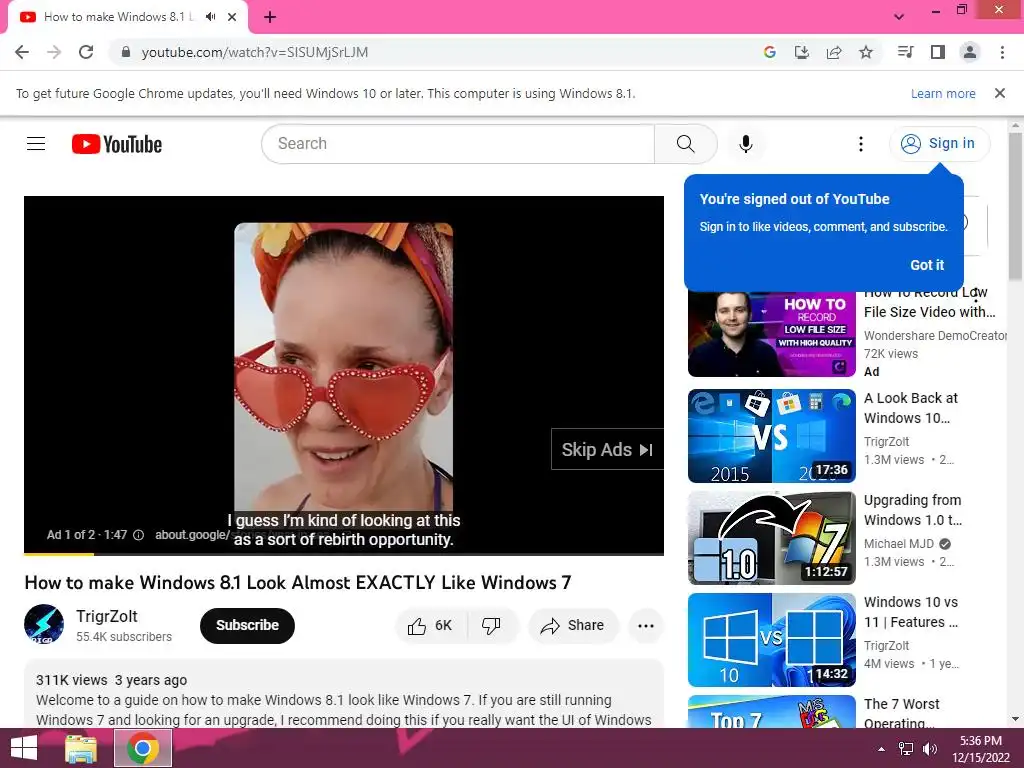Open the Wondershare DemoCreator ad thumbnail
1024x768 pixels.
pos(771,333)
